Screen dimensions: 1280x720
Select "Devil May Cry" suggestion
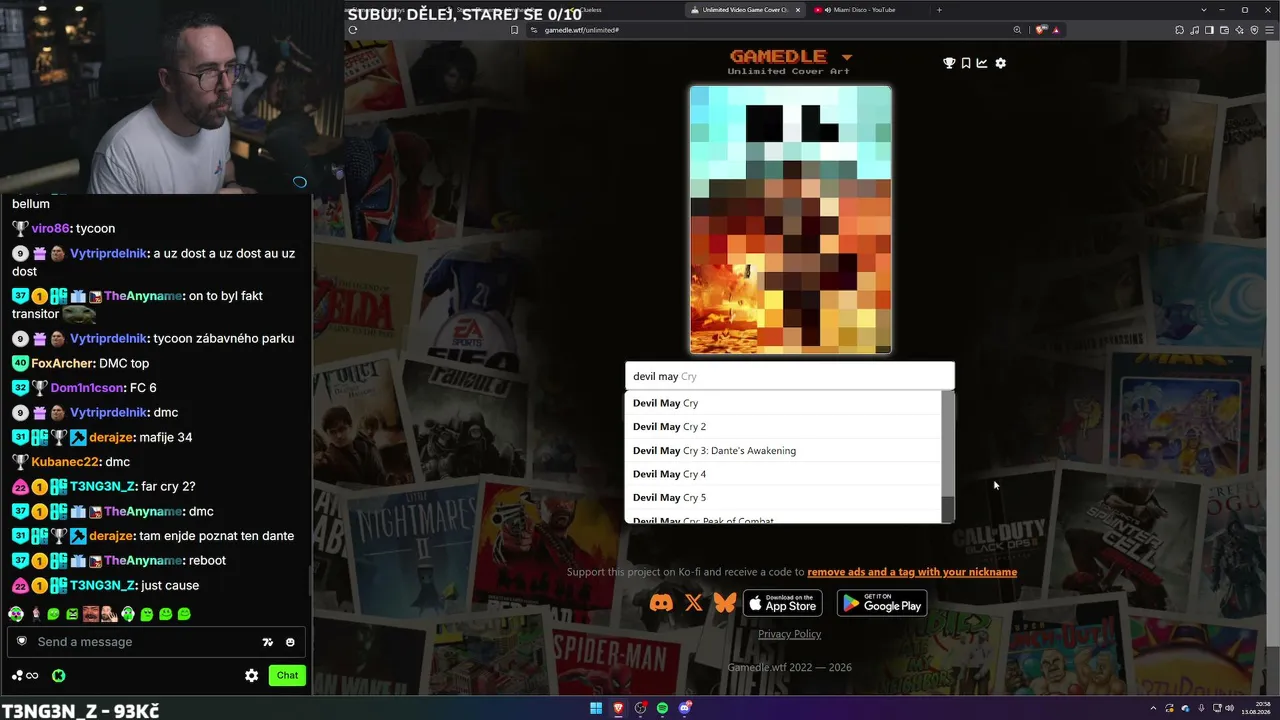tap(783, 403)
